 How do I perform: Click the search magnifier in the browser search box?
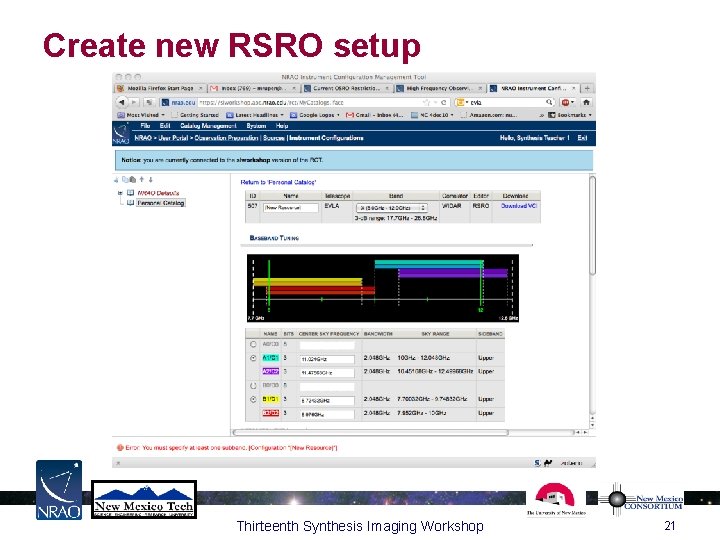(549, 102)
